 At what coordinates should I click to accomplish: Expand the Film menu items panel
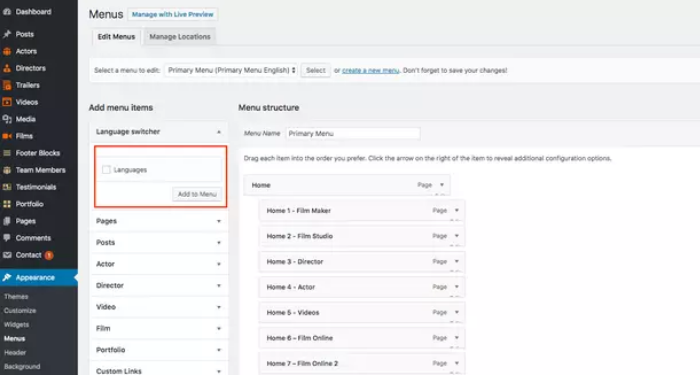tap(219, 329)
